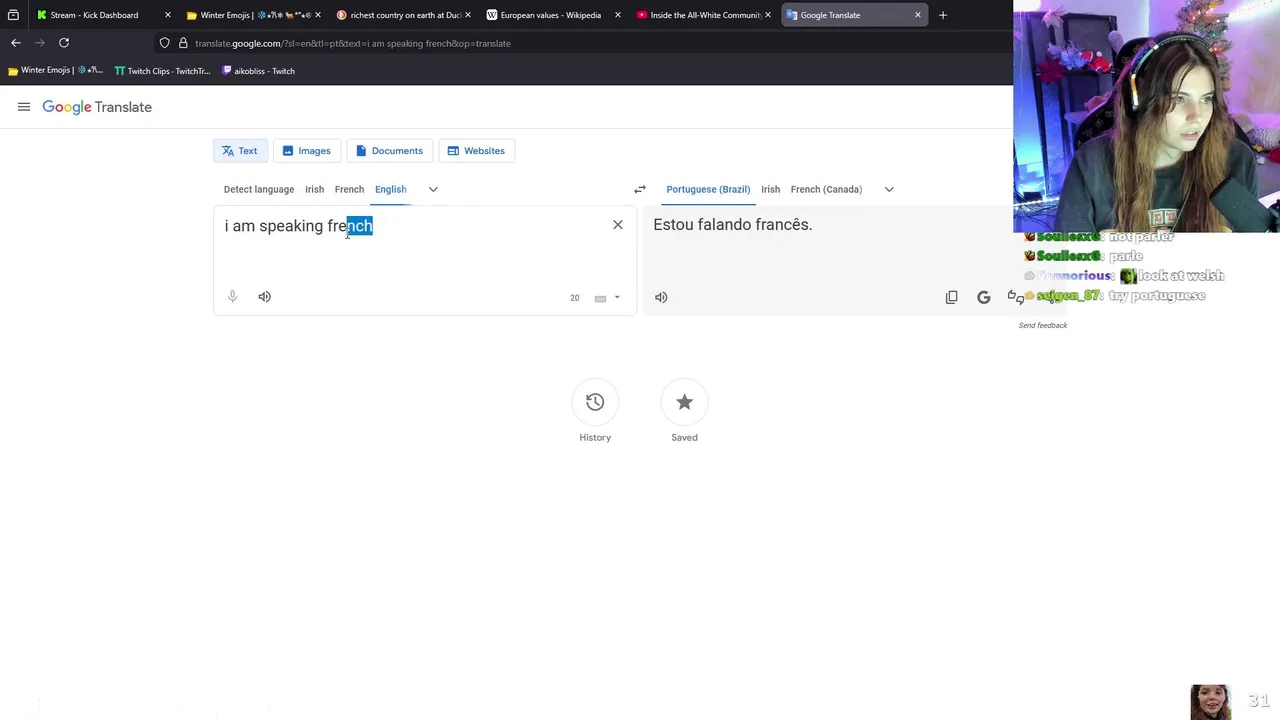Switch to European values Wikipedia tab
The image size is (1280, 720).
[550, 15]
